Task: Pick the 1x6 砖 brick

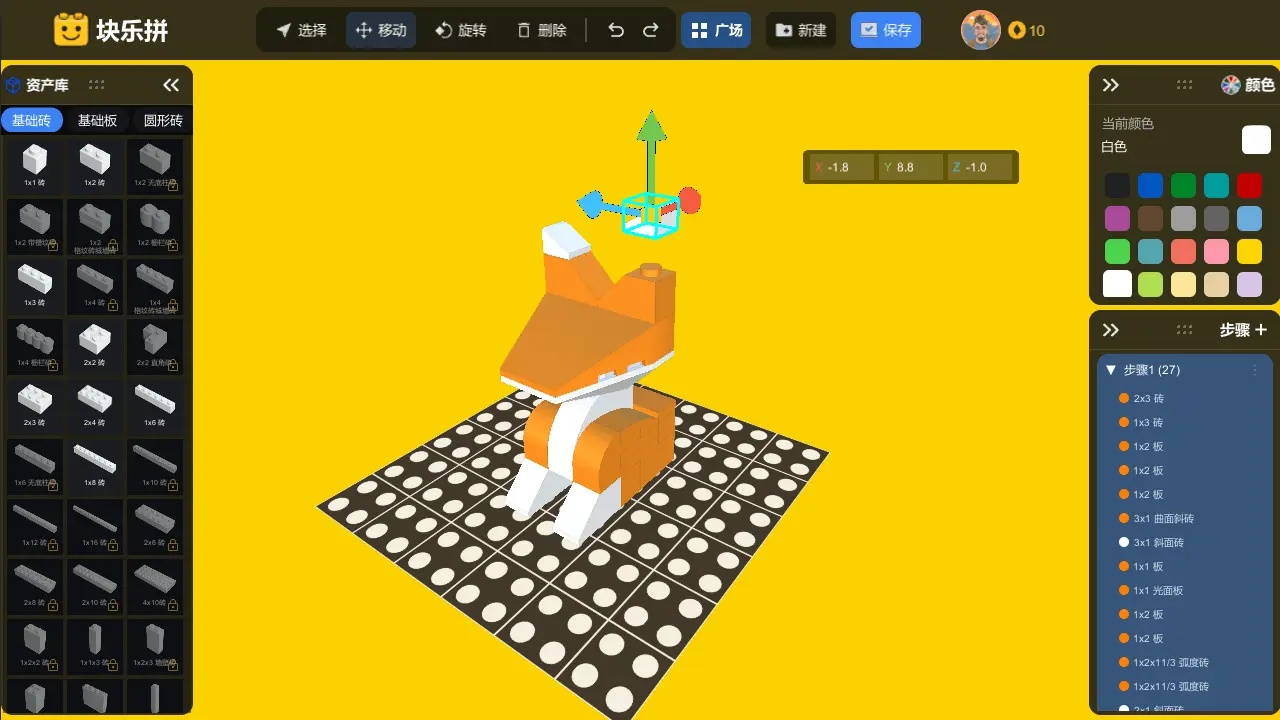Action: click(x=155, y=405)
